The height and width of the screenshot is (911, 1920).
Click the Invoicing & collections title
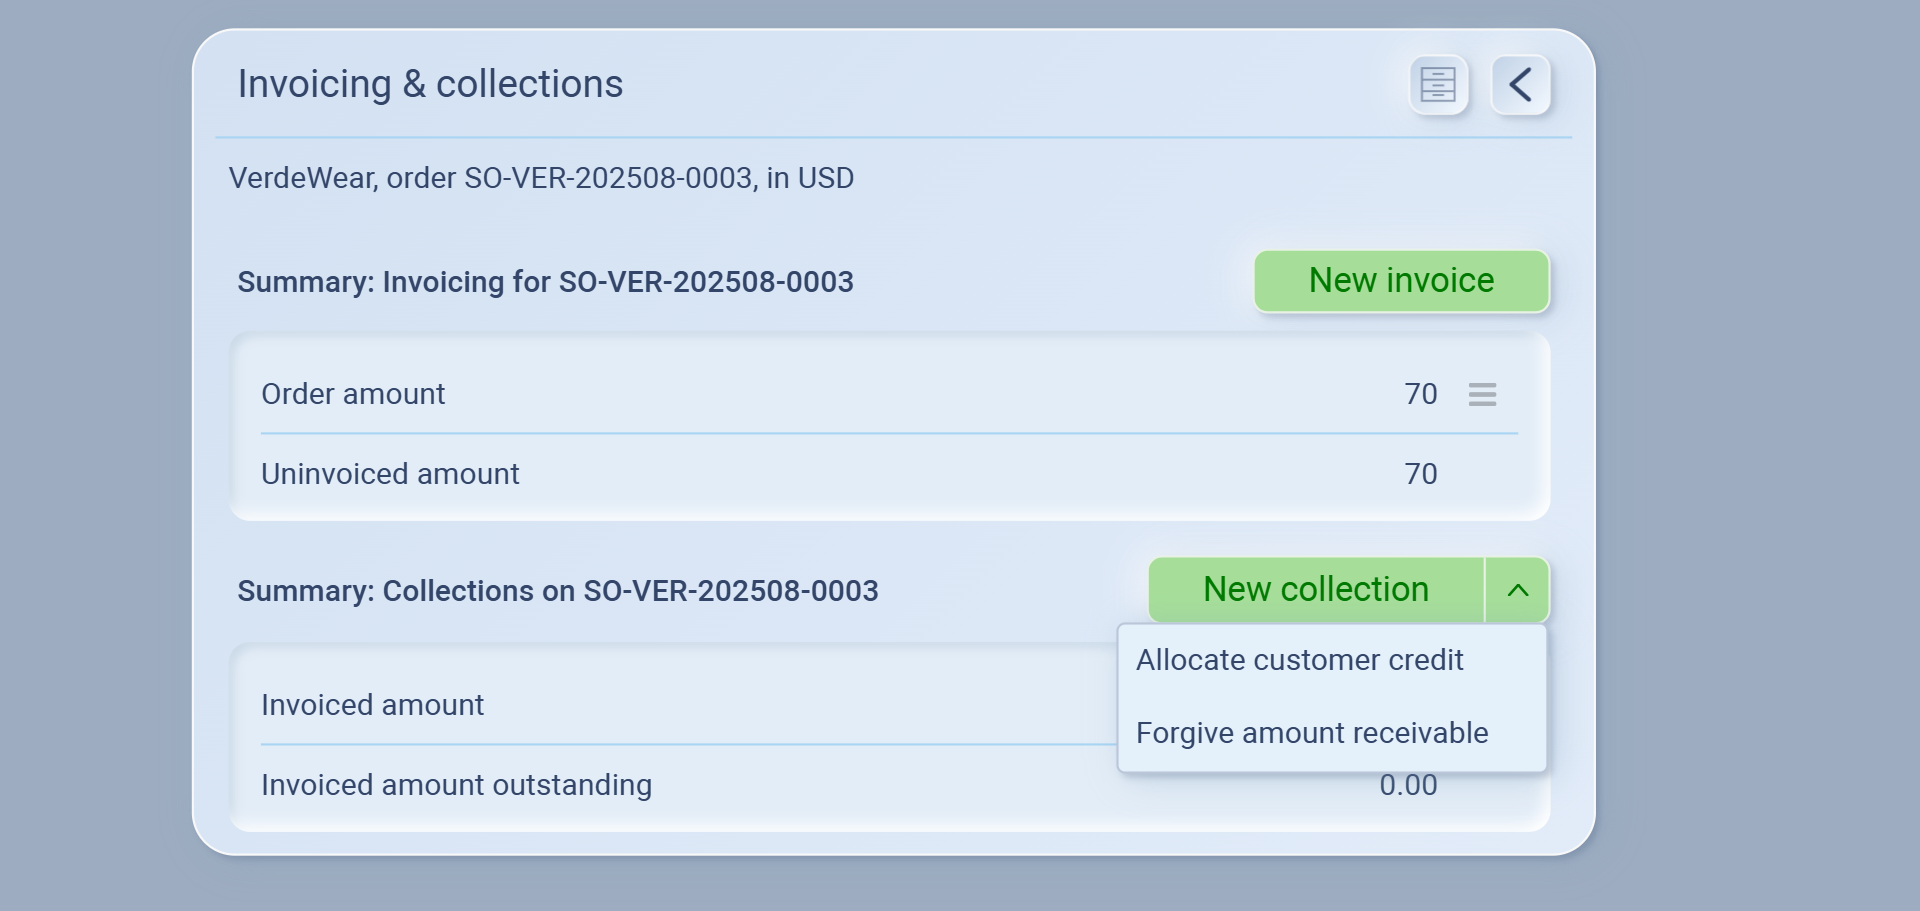(430, 84)
